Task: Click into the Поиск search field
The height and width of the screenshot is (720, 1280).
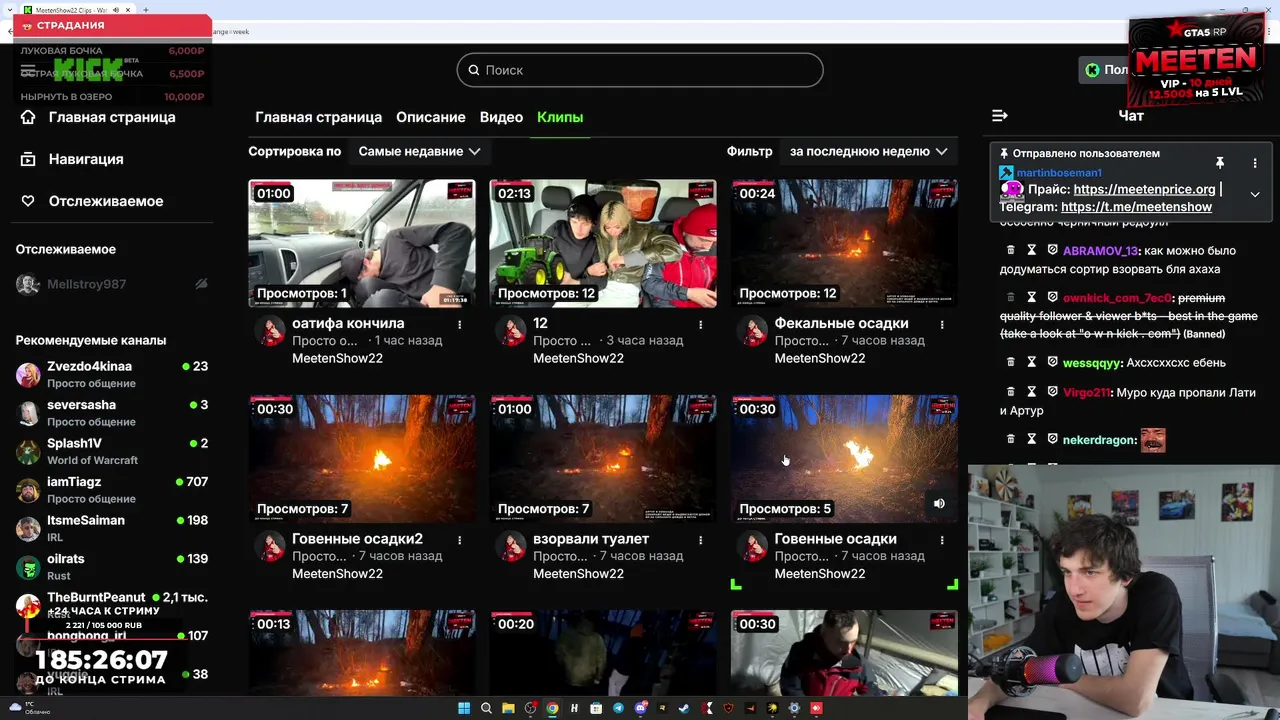Action: pyautogui.click(x=640, y=70)
